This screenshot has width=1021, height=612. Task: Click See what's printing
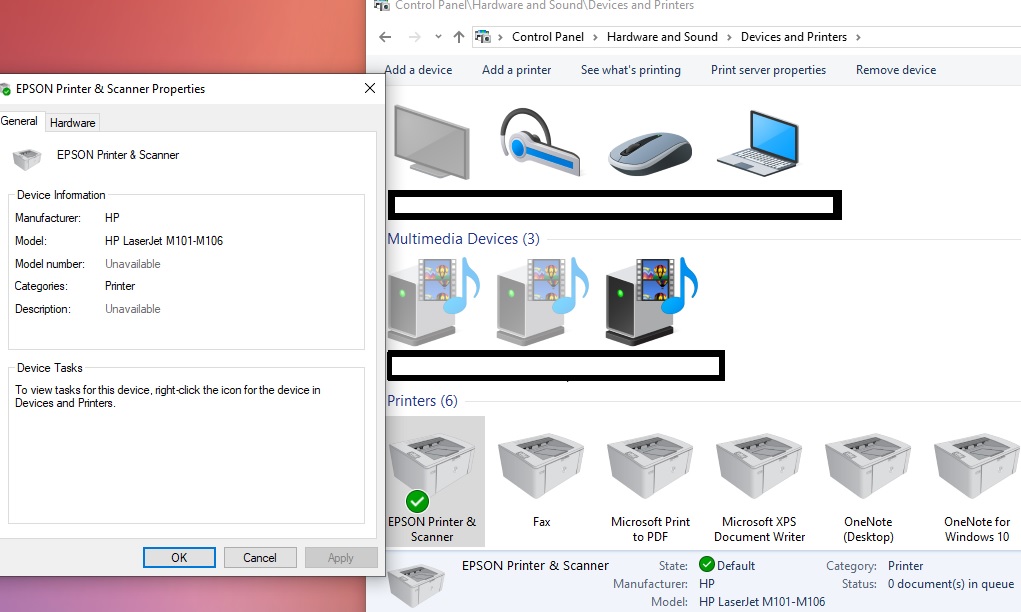631,70
